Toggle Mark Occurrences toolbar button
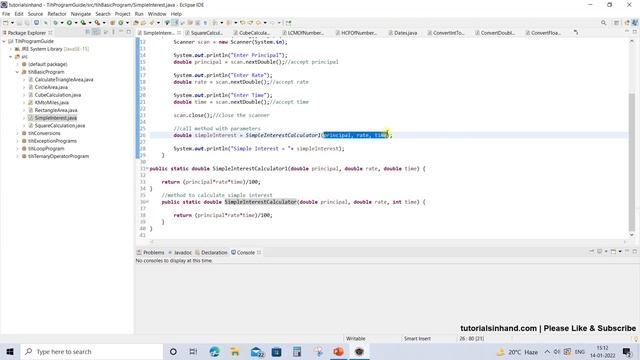640x360 pixels. point(175,23)
